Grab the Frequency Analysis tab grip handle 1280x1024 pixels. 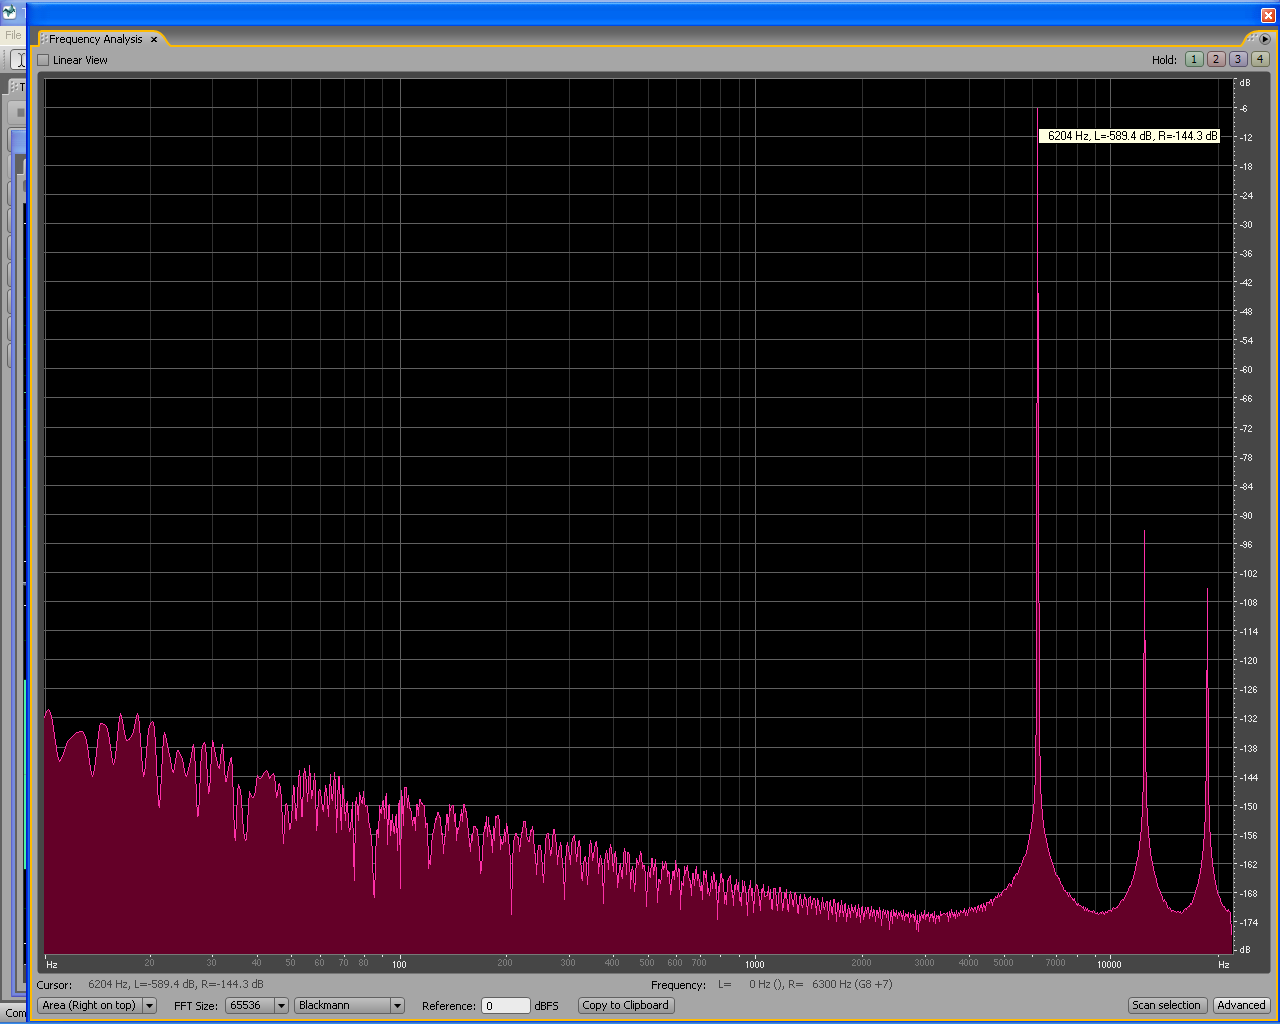point(43,40)
